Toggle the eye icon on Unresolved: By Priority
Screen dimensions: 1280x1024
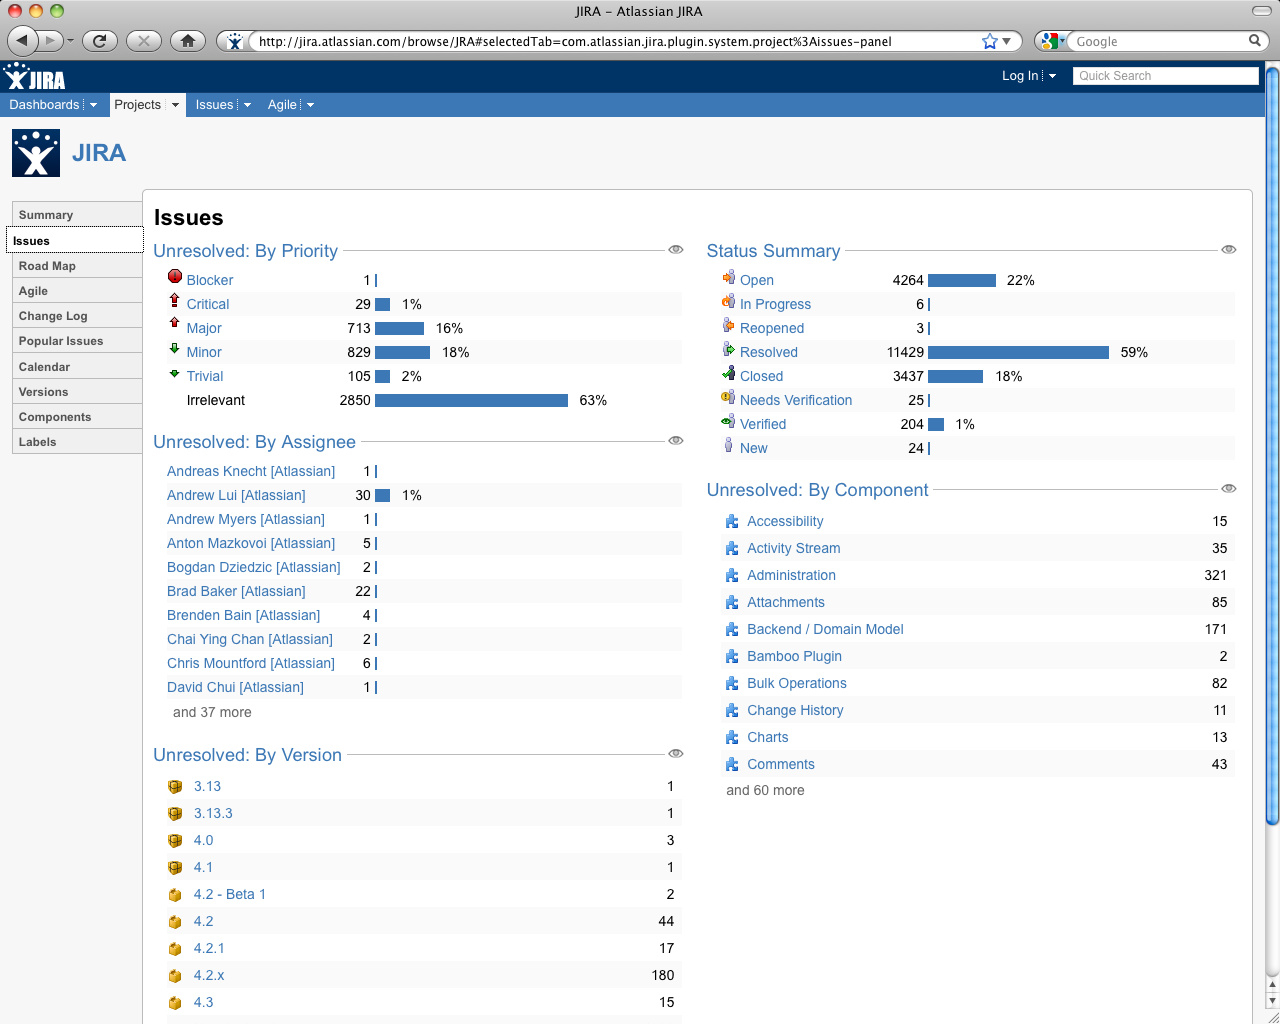coord(676,249)
